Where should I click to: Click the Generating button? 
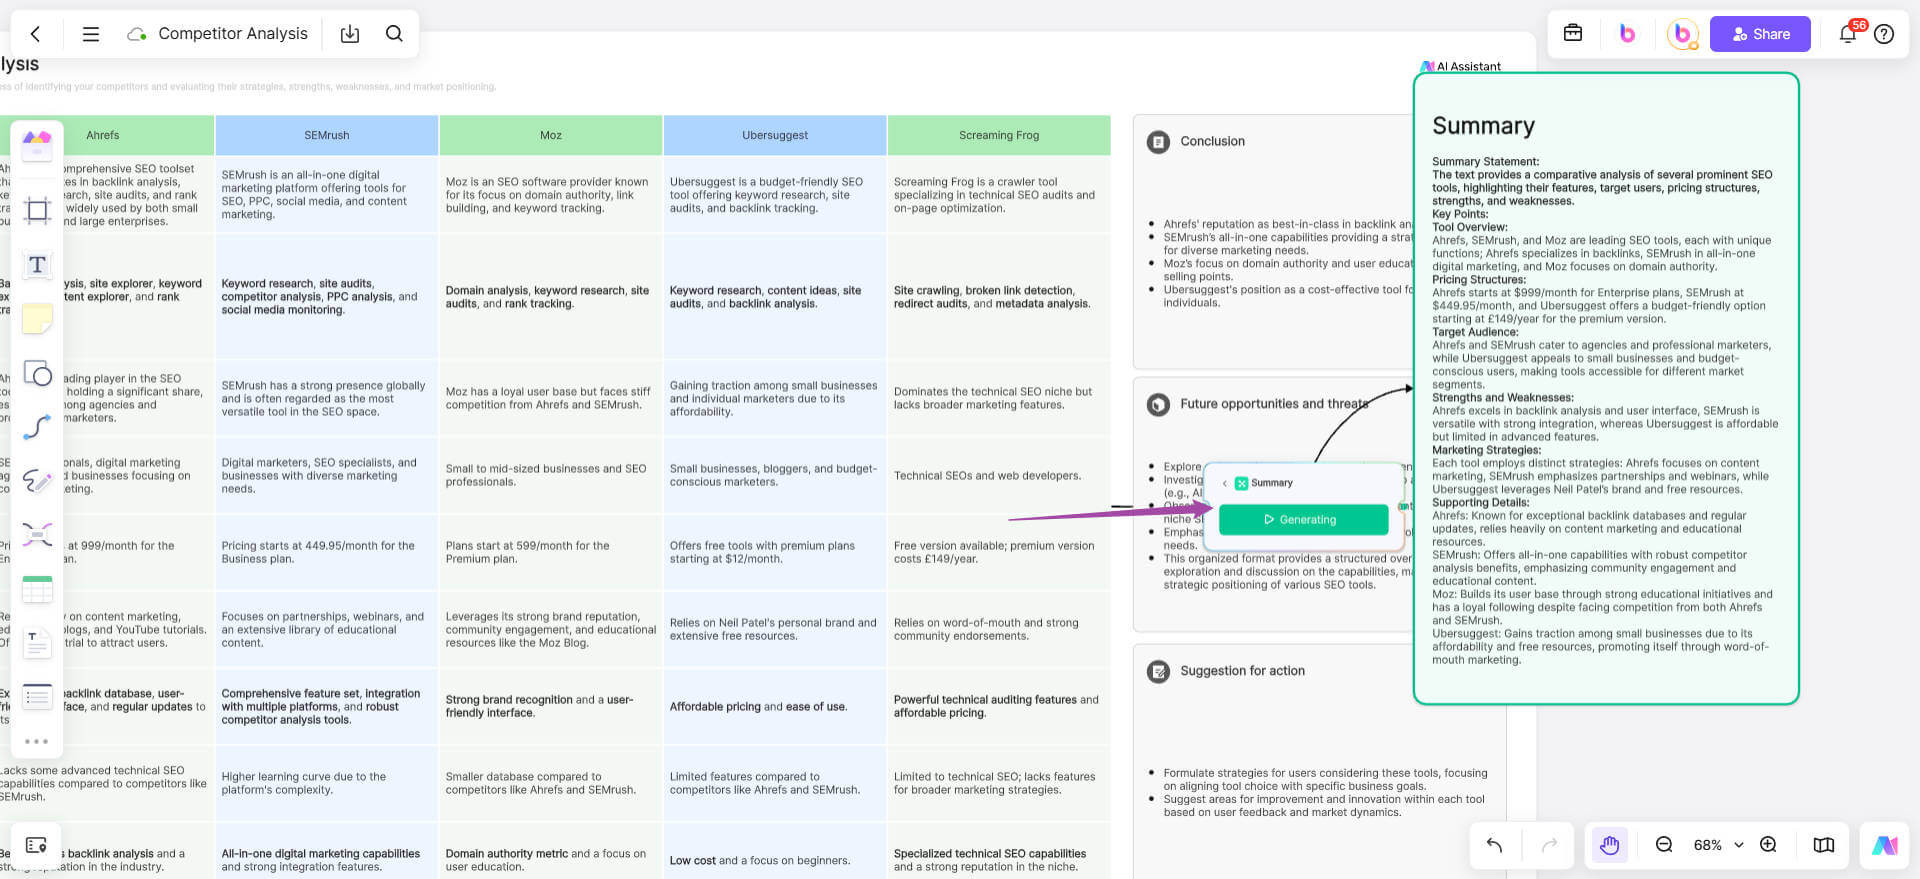coord(1303,519)
